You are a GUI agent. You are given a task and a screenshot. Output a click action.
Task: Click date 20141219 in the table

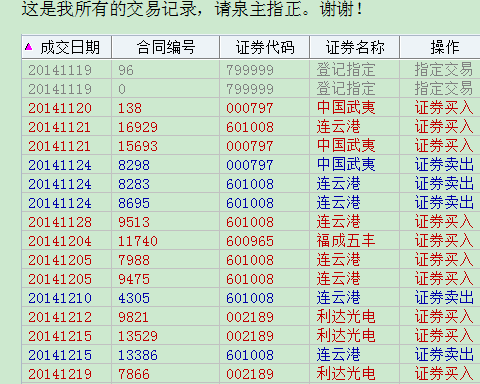60,374
